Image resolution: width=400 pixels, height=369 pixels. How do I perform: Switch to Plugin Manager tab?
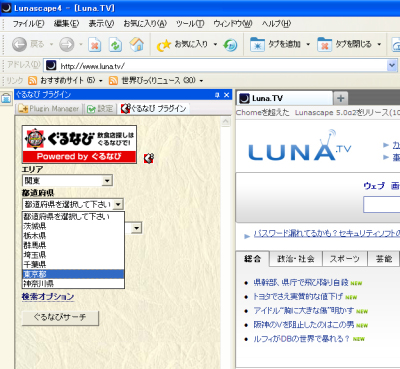[x=49, y=109]
